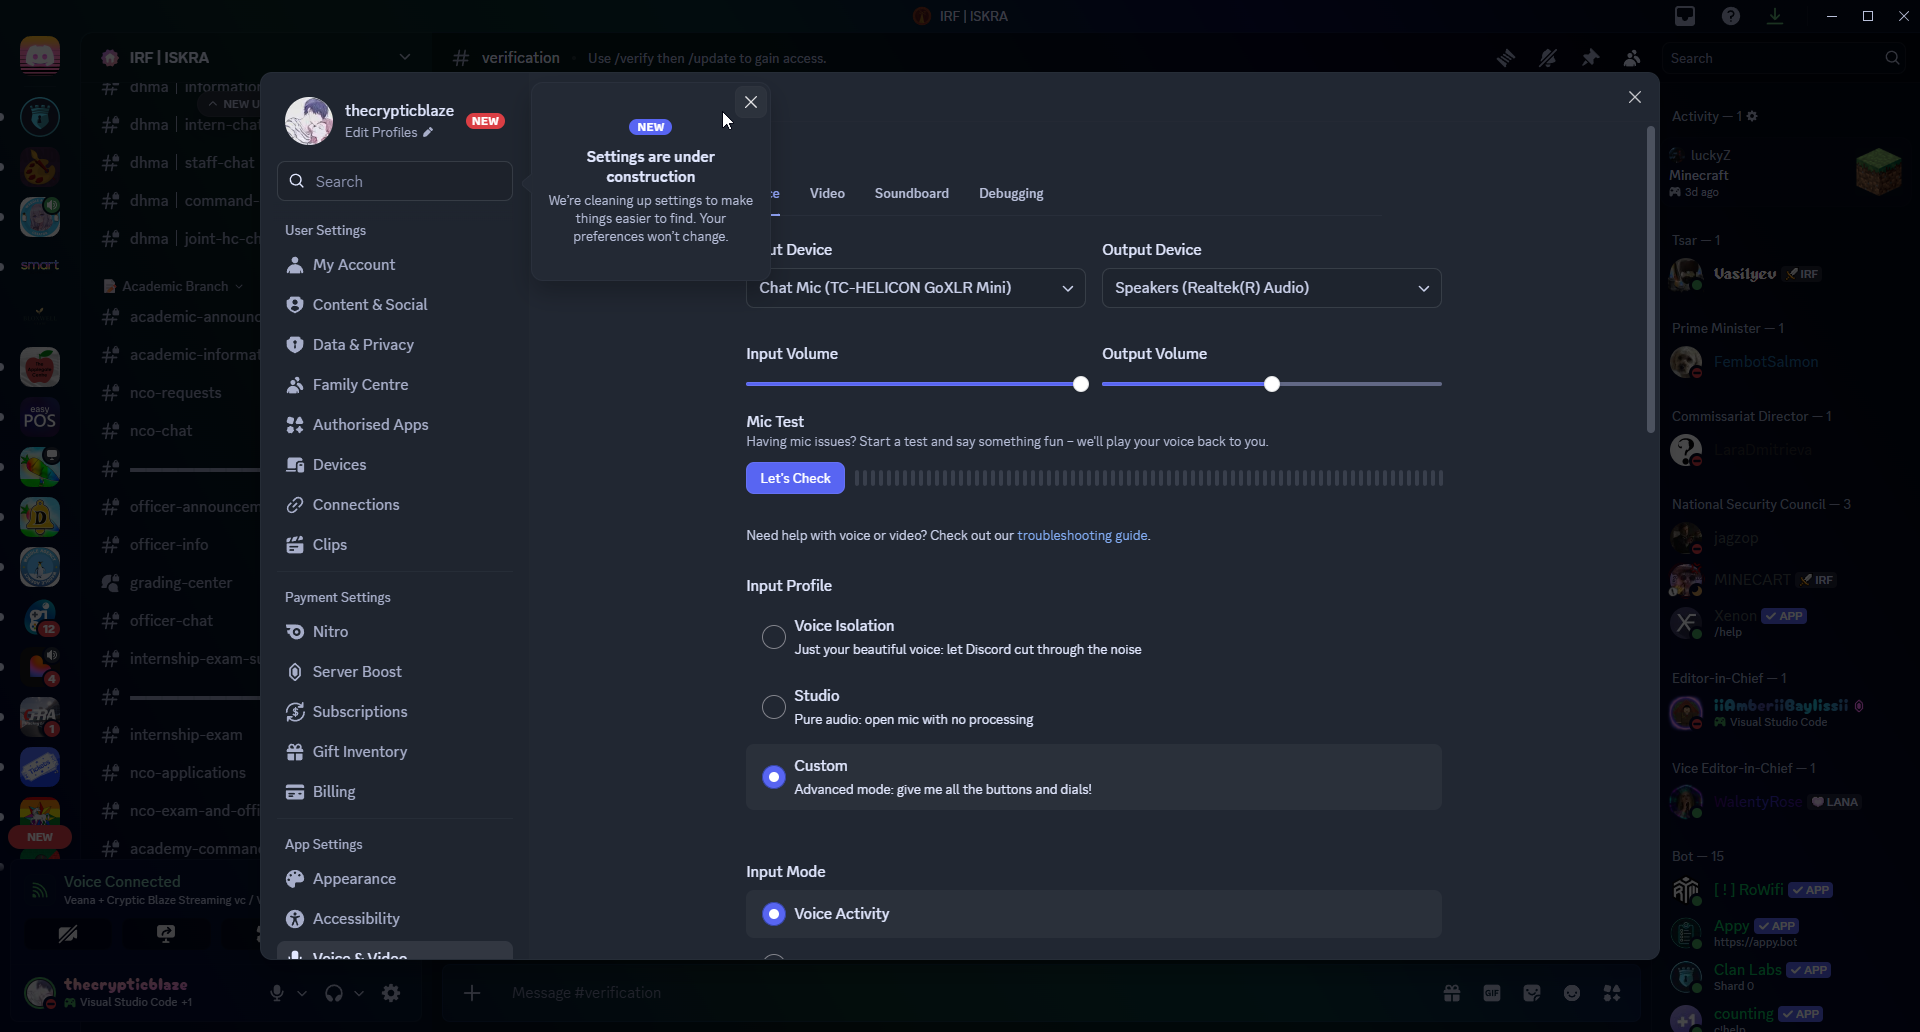Switch to the Debugging tab
1920x1032 pixels.
tap(1010, 193)
